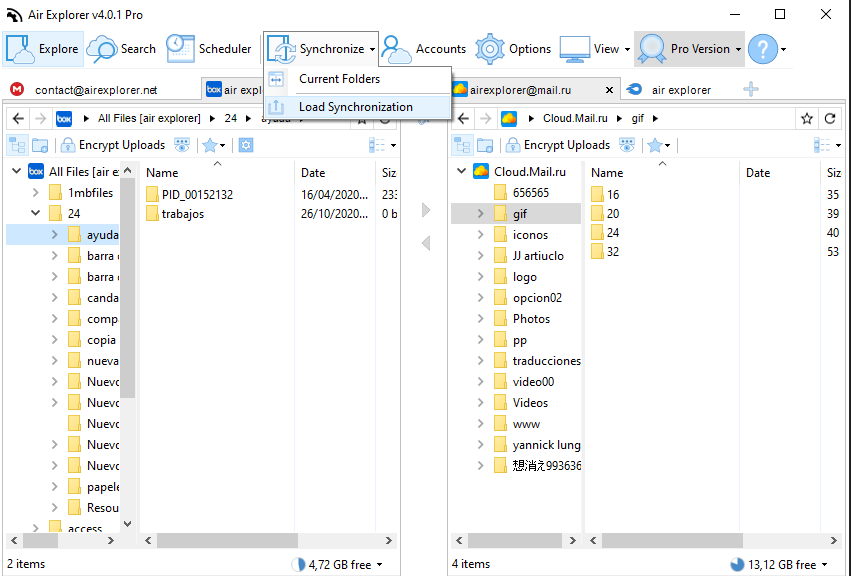Go back in the right pane
This screenshot has width=851, height=576.
pos(463,118)
